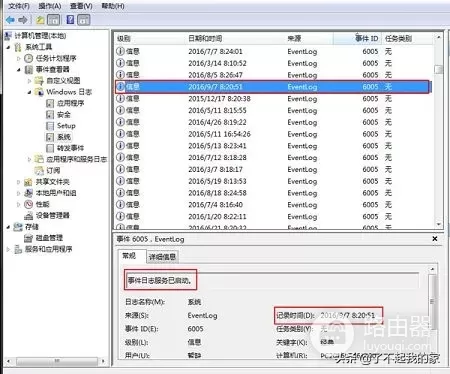Click tree pane scroll right arrow

(103, 361)
